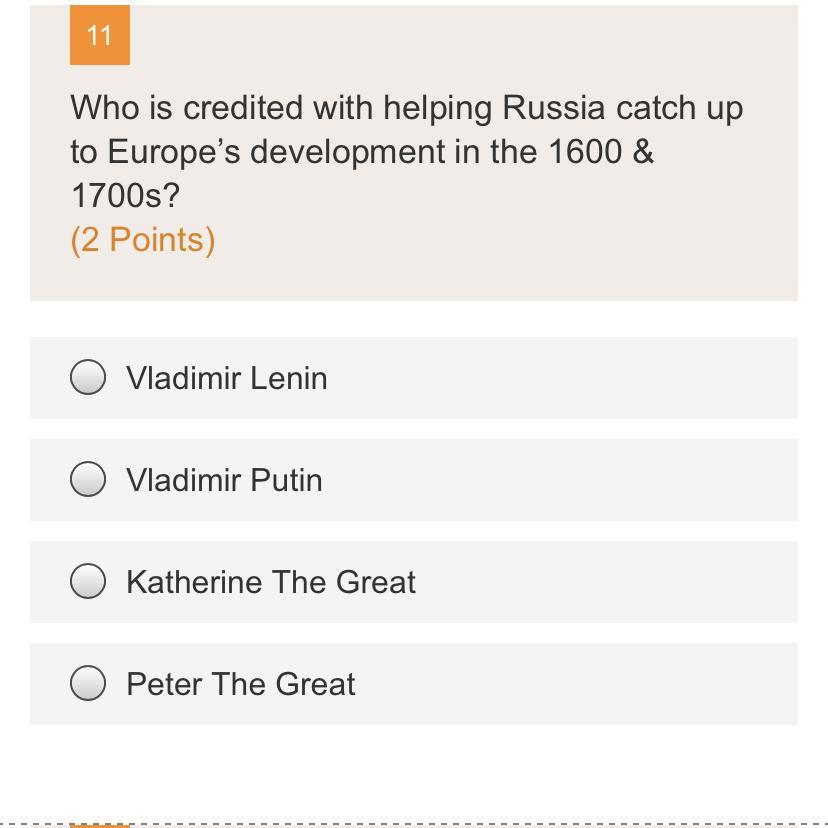828x828 pixels.
Task: Select the Vladimir Lenin radio button
Action: pyautogui.click(x=88, y=377)
